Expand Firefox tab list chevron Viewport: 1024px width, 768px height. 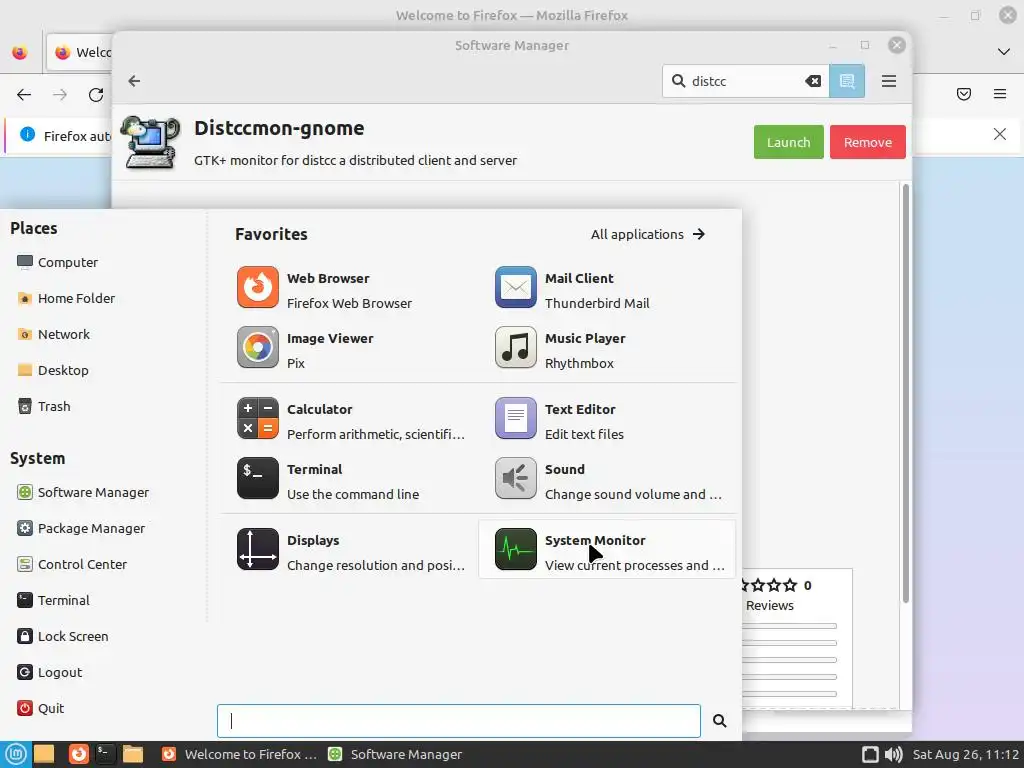[x=1004, y=52]
